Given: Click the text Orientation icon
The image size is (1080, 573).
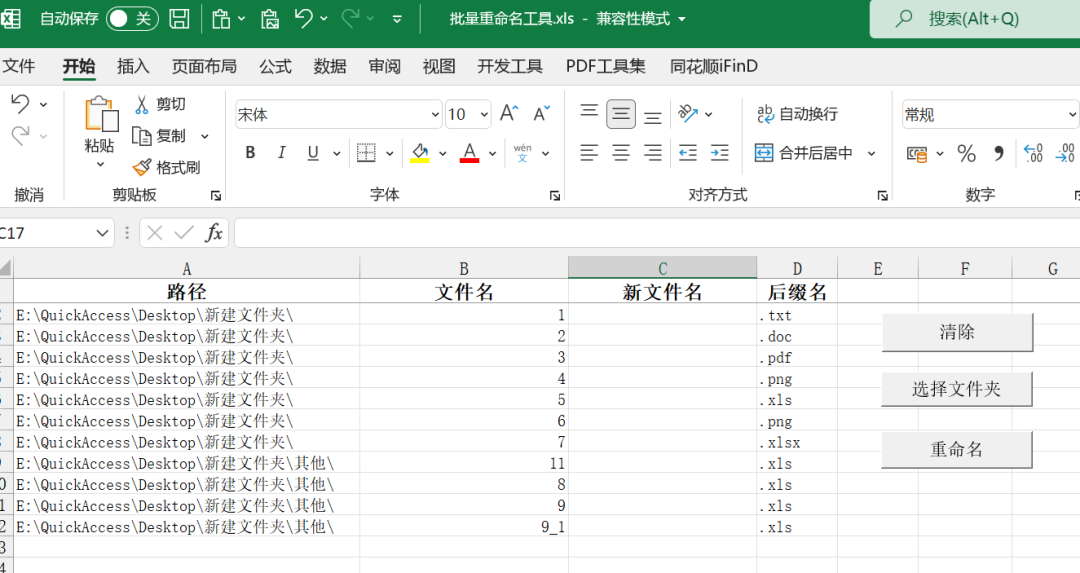Looking at the screenshot, I should tap(688, 114).
